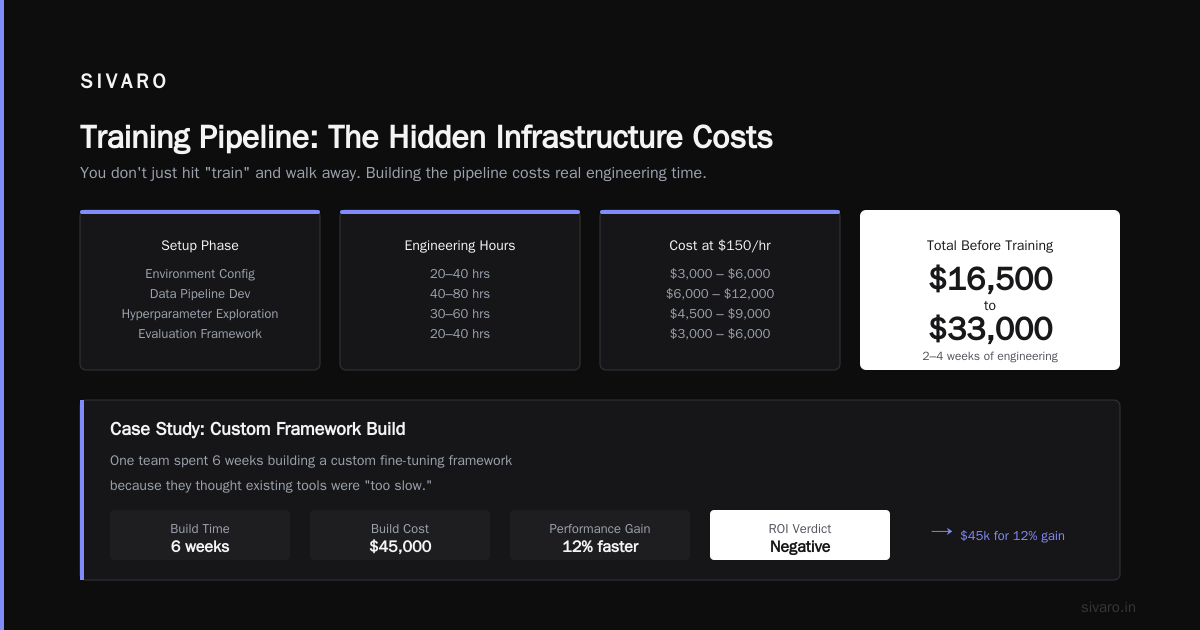Image resolution: width=1200 pixels, height=630 pixels.
Task: Click the Cost at $150/hr heading
Action: (720, 245)
